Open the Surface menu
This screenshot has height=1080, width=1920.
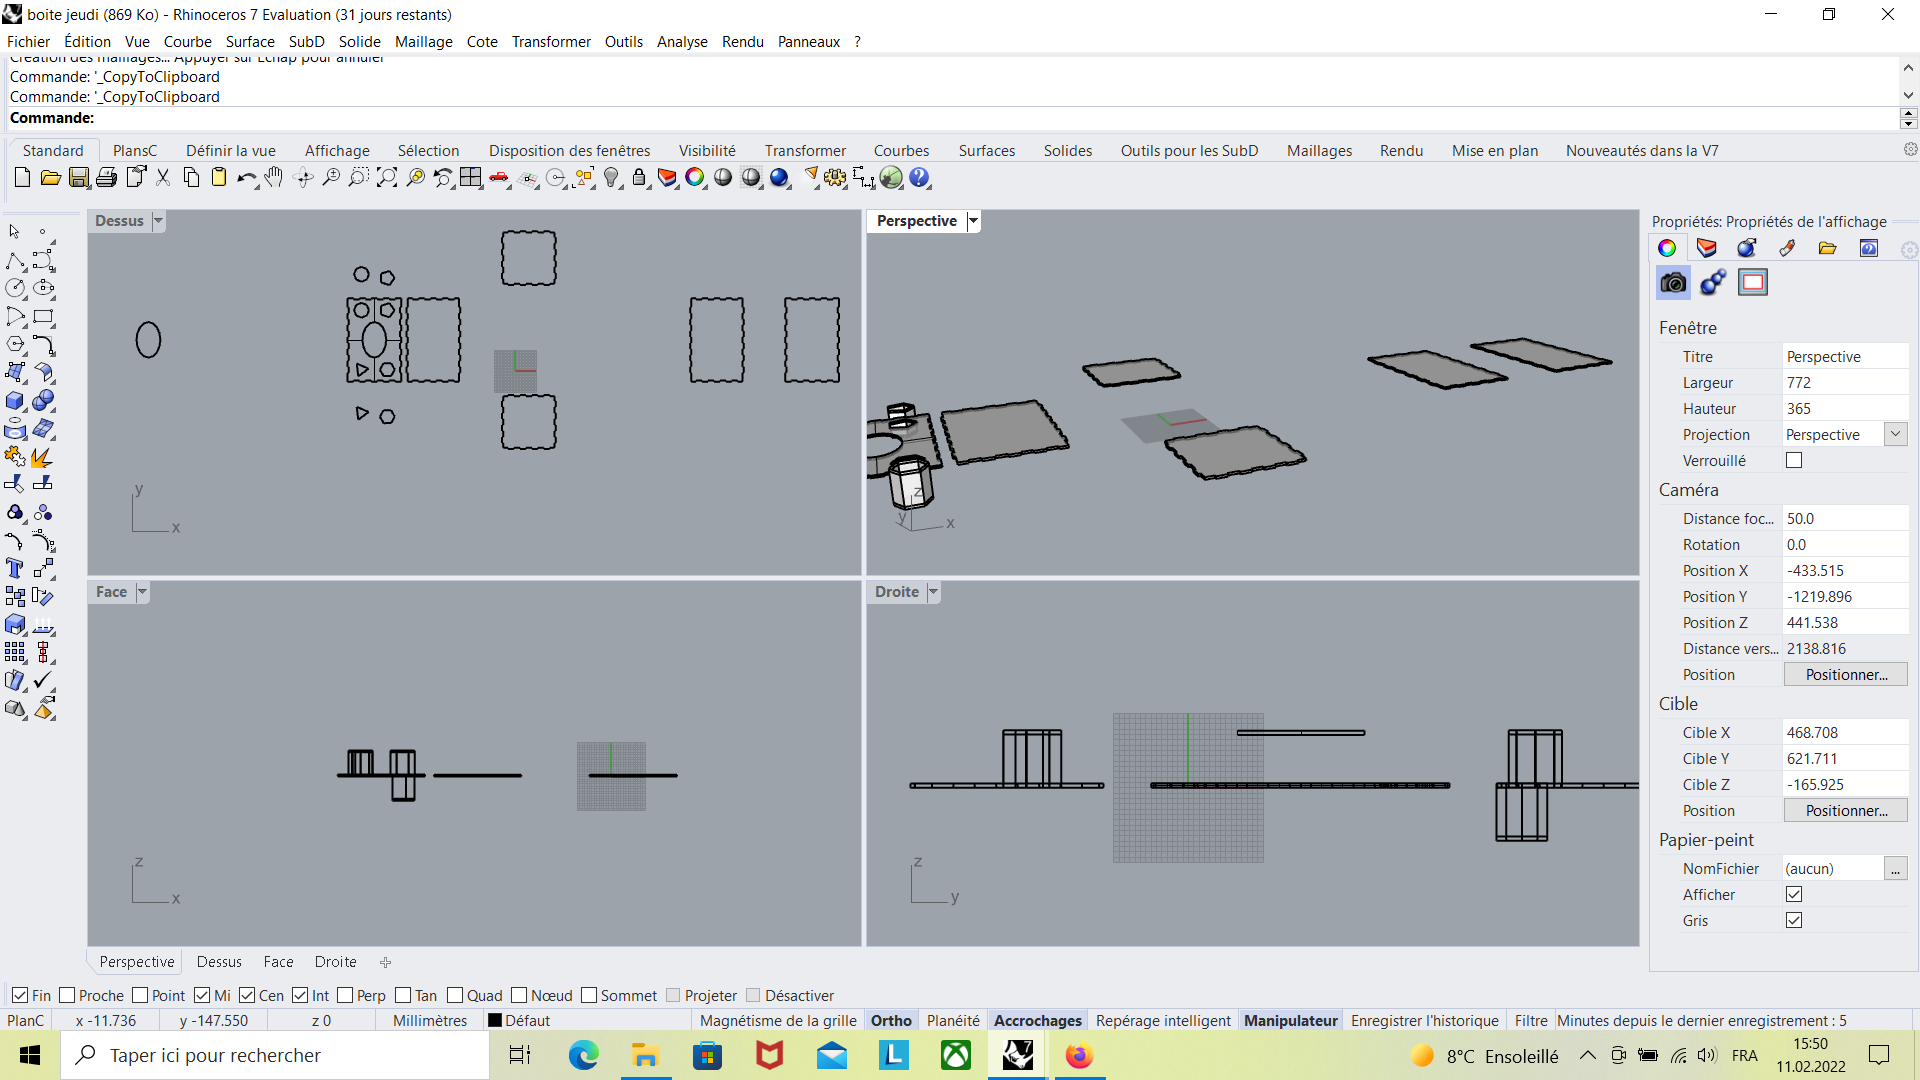tap(250, 41)
